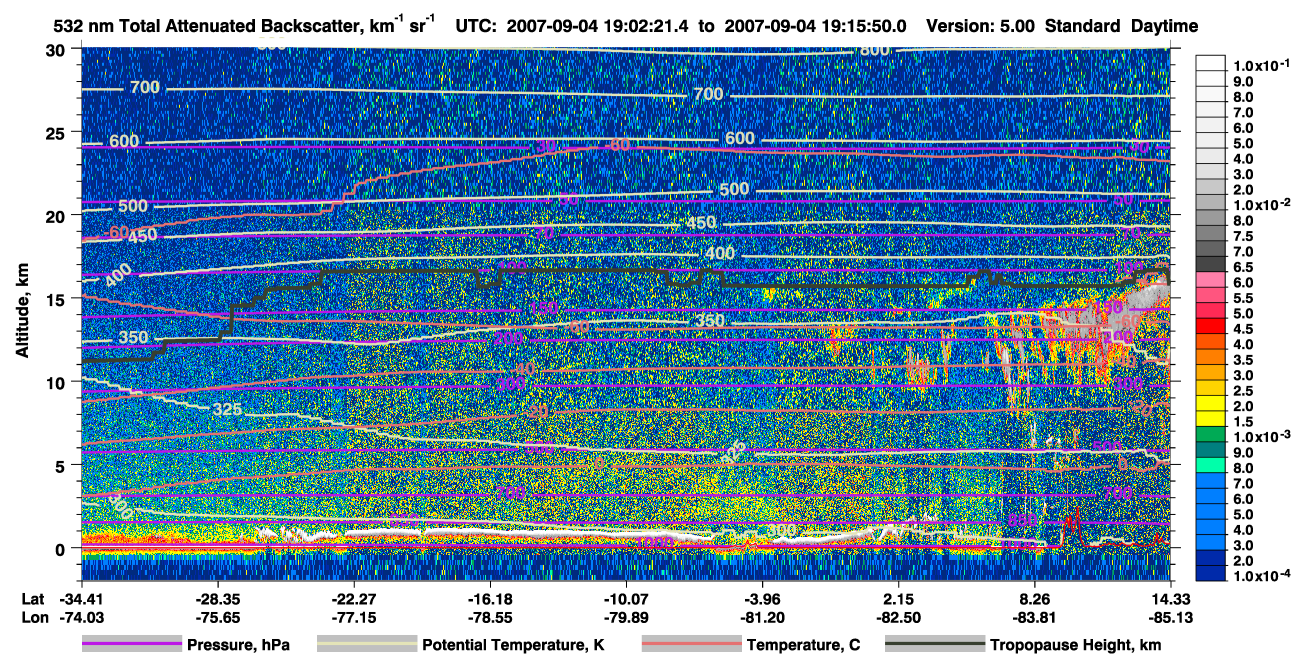Click the latitude value 2.15

point(899,598)
